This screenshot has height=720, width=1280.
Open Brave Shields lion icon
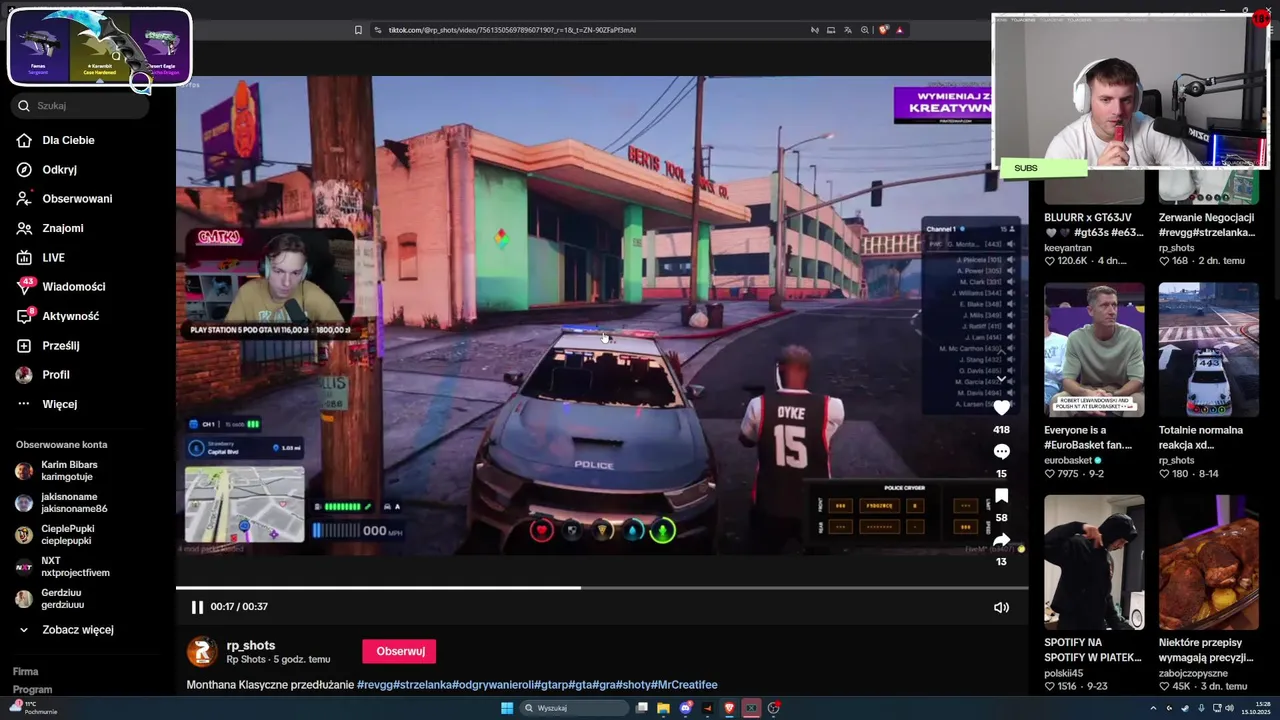click(883, 30)
